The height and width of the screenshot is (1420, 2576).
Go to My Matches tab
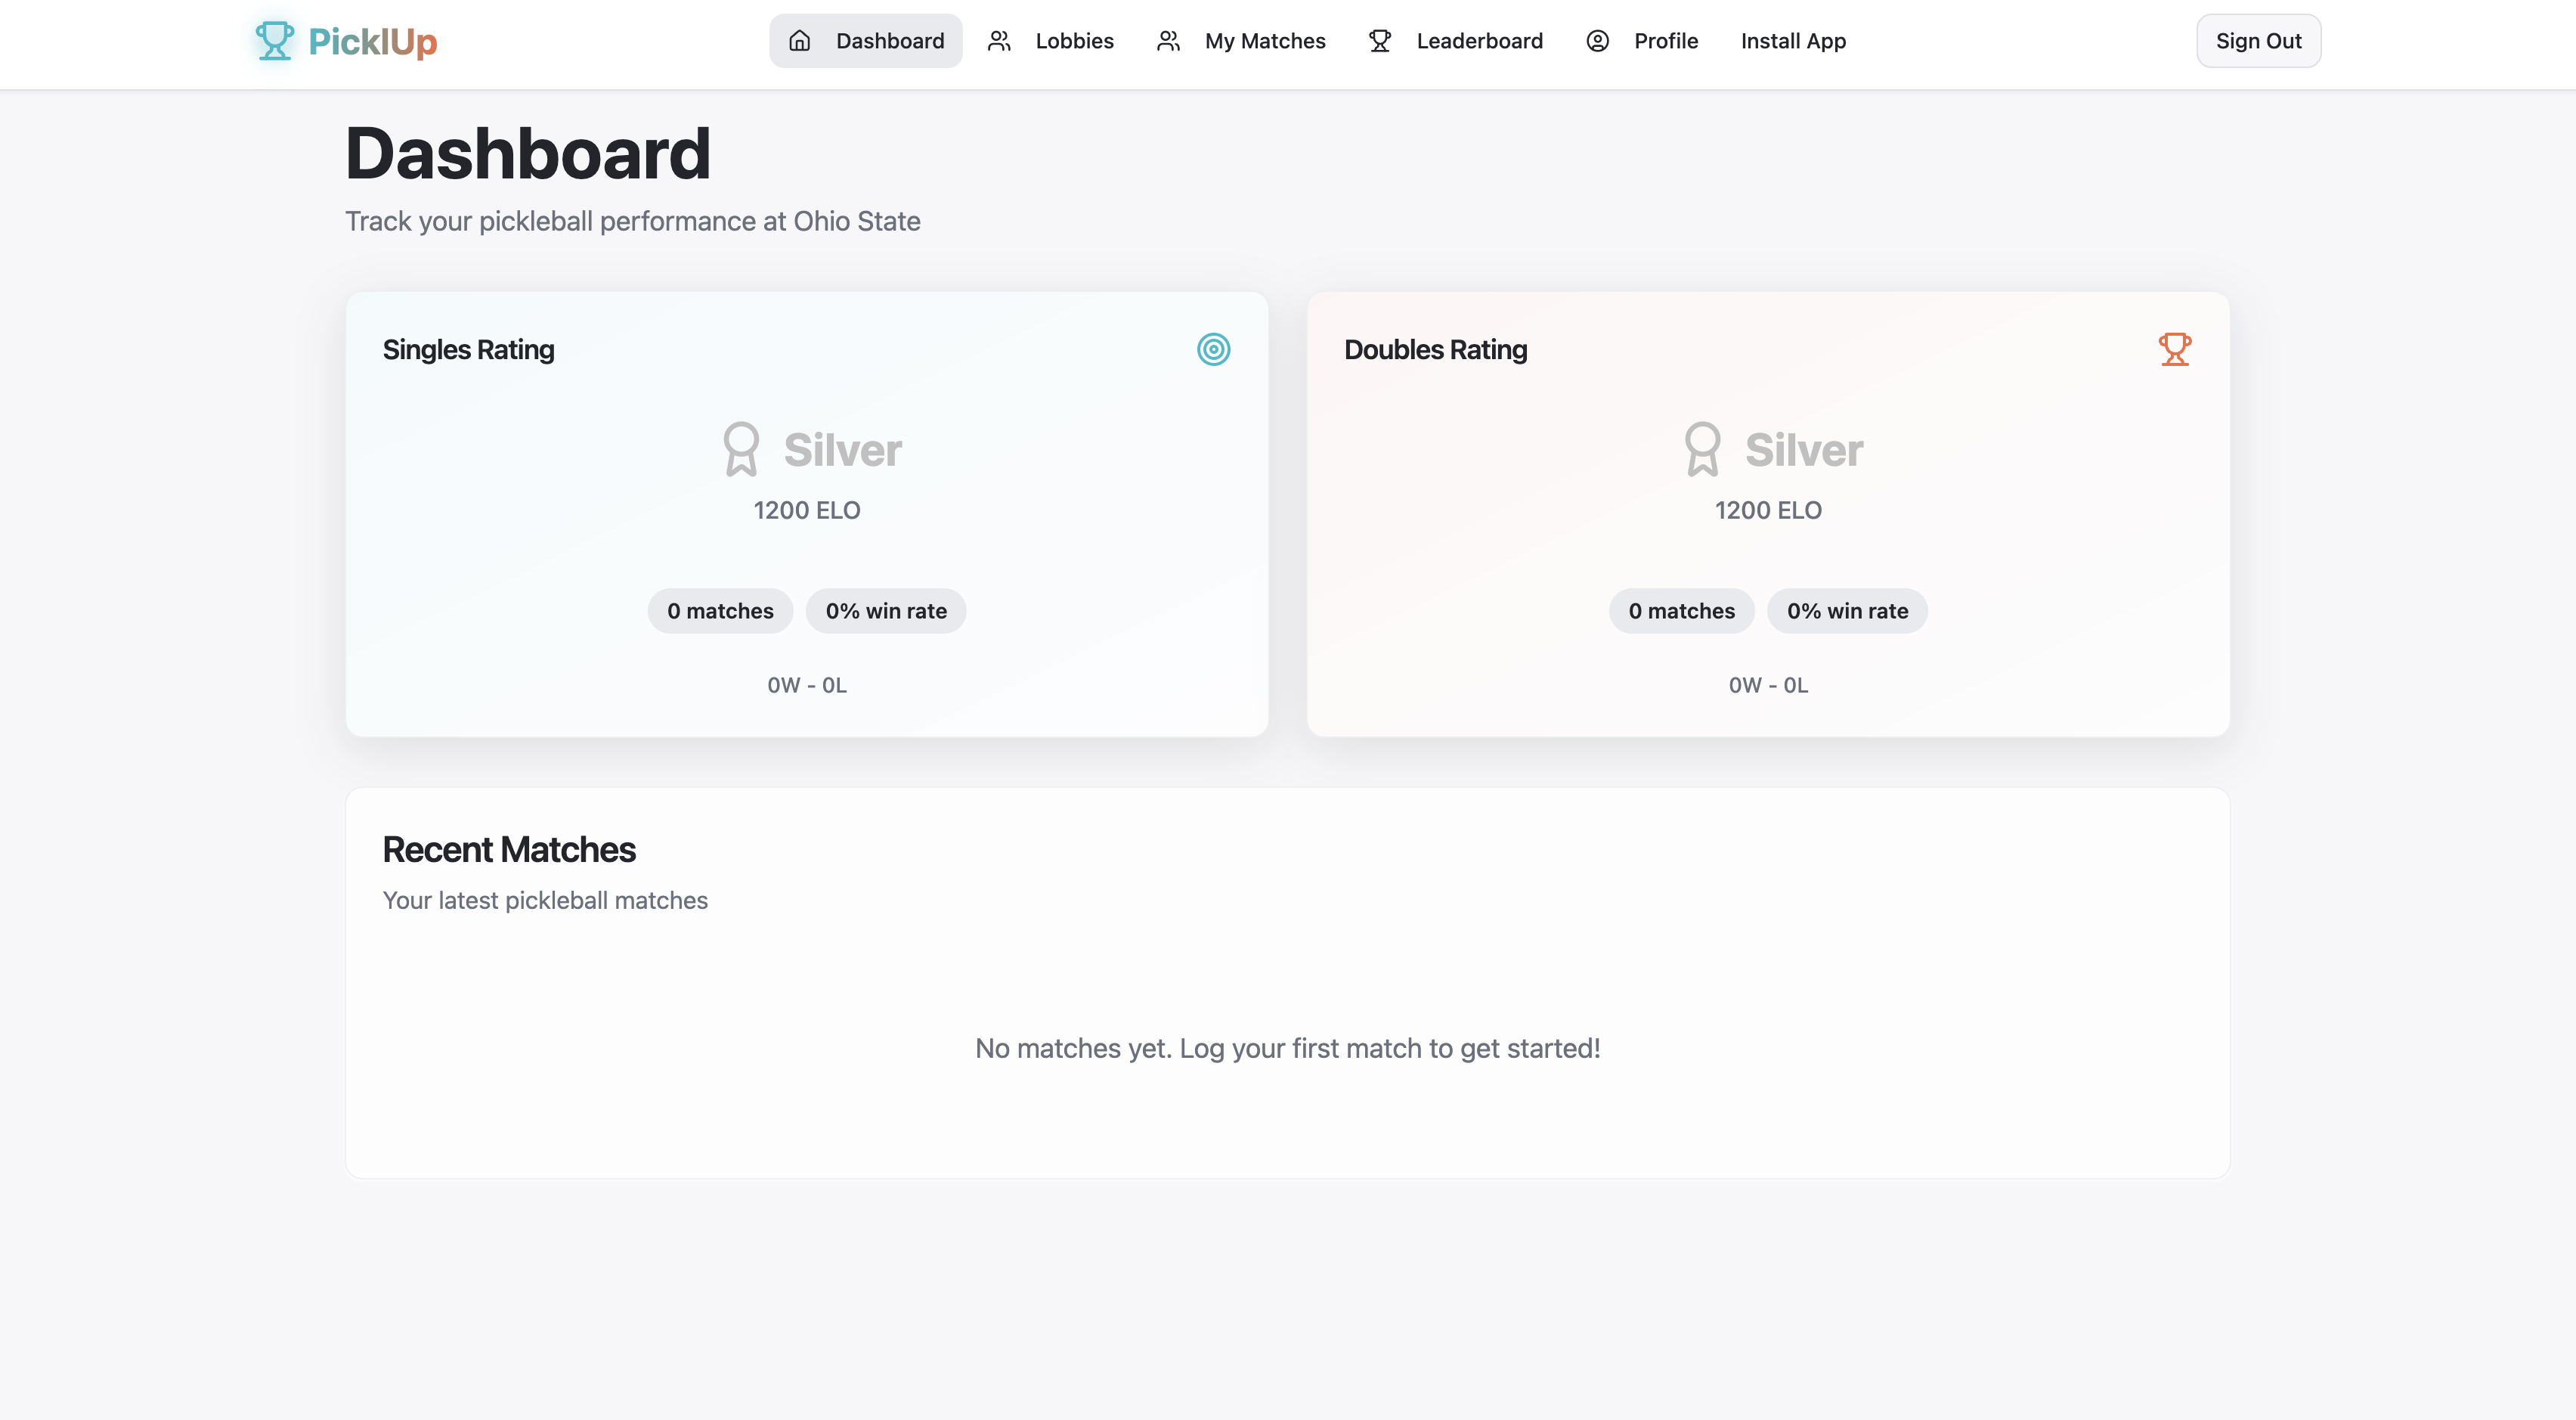coord(1264,41)
